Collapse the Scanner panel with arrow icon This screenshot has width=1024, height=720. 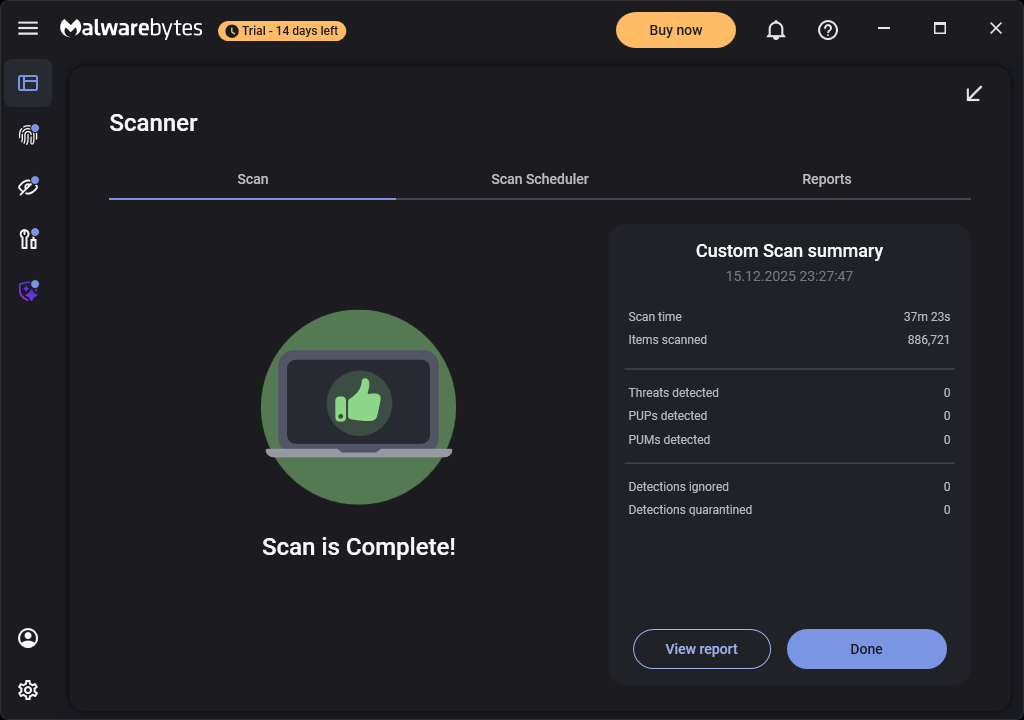(974, 93)
